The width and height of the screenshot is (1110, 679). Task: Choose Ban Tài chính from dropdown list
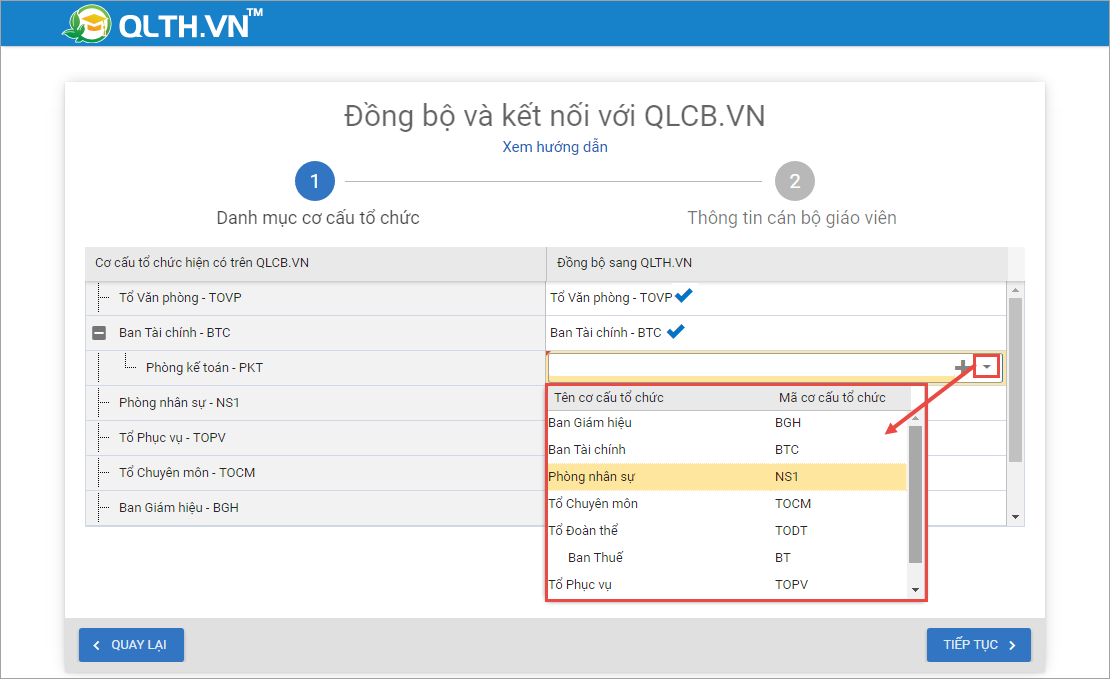point(727,450)
